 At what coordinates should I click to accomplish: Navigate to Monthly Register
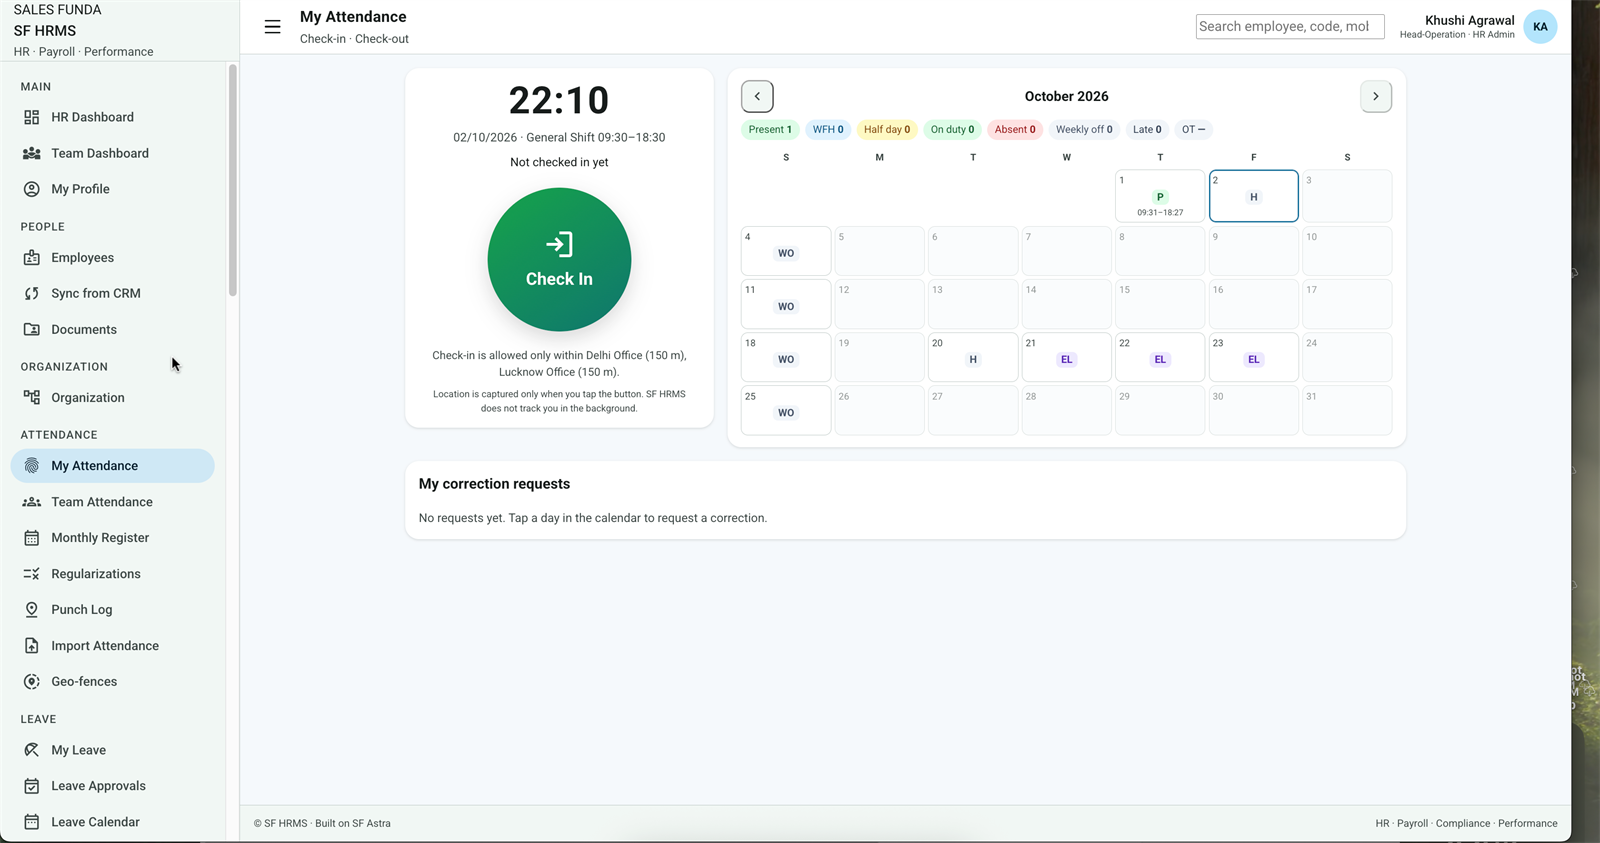(113, 538)
